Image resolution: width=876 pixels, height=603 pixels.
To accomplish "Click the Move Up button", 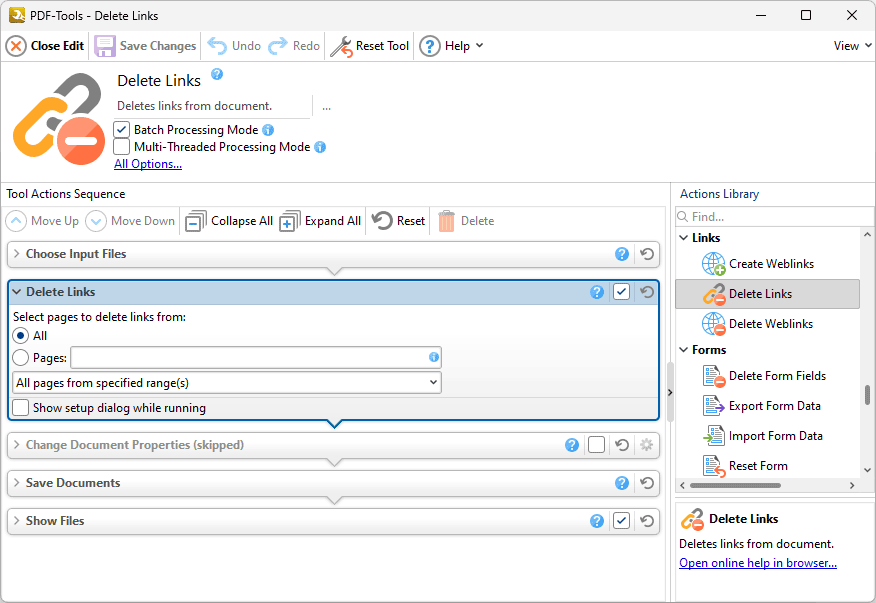I will 42,221.
